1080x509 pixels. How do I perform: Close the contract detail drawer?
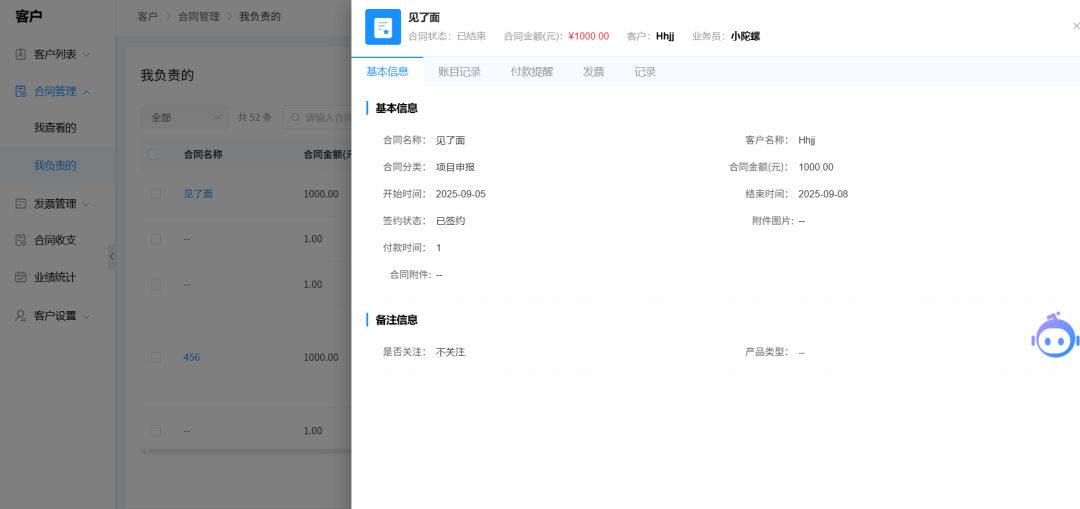tap(1076, 26)
